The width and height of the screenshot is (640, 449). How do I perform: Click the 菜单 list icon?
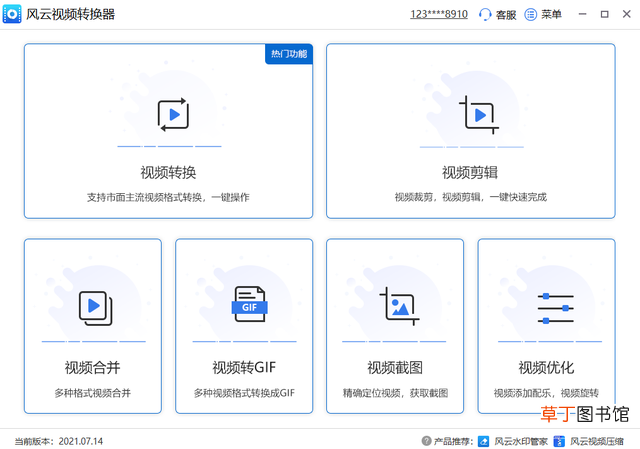[x=530, y=15]
